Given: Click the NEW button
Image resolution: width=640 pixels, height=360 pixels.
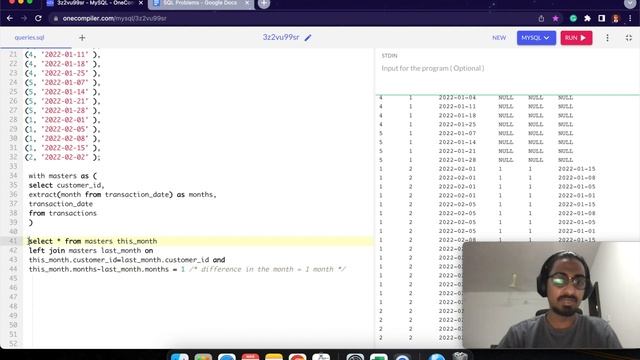Looking at the screenshot, I should [499, 38].
